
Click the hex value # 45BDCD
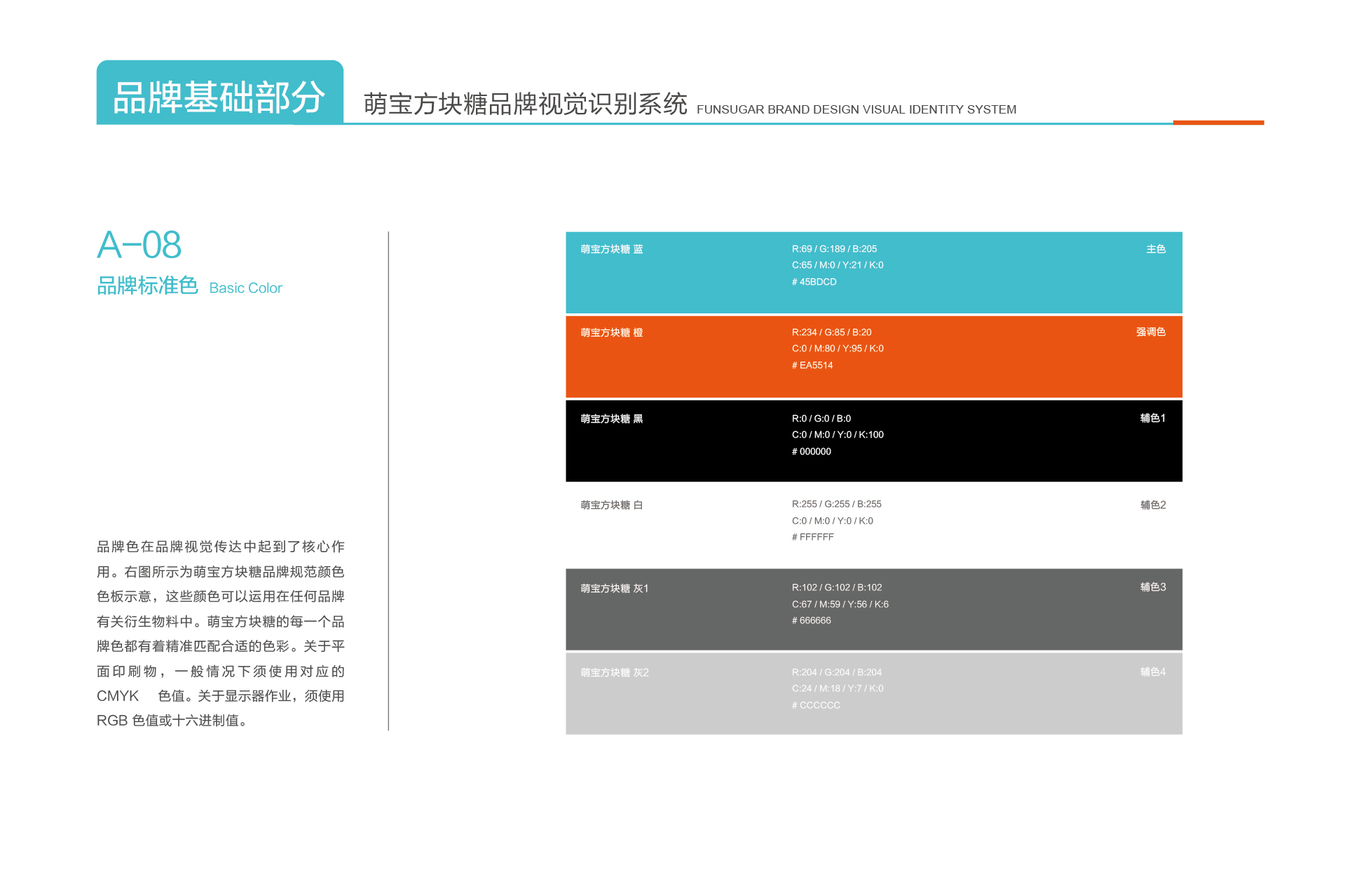point(814,282)
